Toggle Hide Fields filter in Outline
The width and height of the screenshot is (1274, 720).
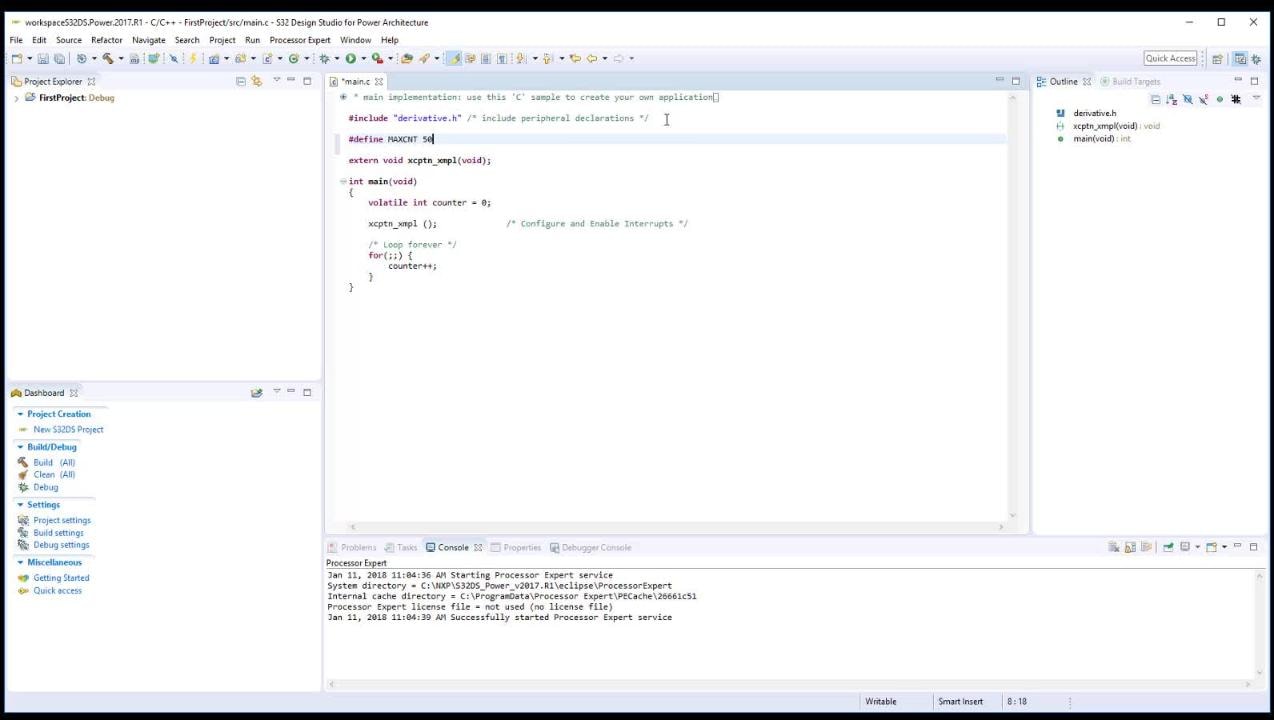tap(1187, 99)
